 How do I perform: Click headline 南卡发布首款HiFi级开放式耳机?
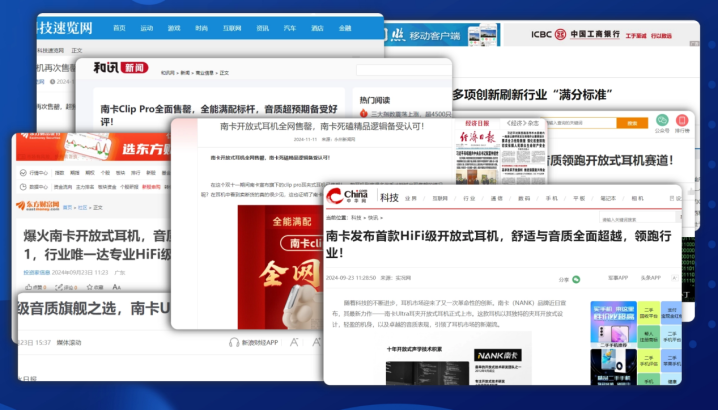(x=499, y=244)
